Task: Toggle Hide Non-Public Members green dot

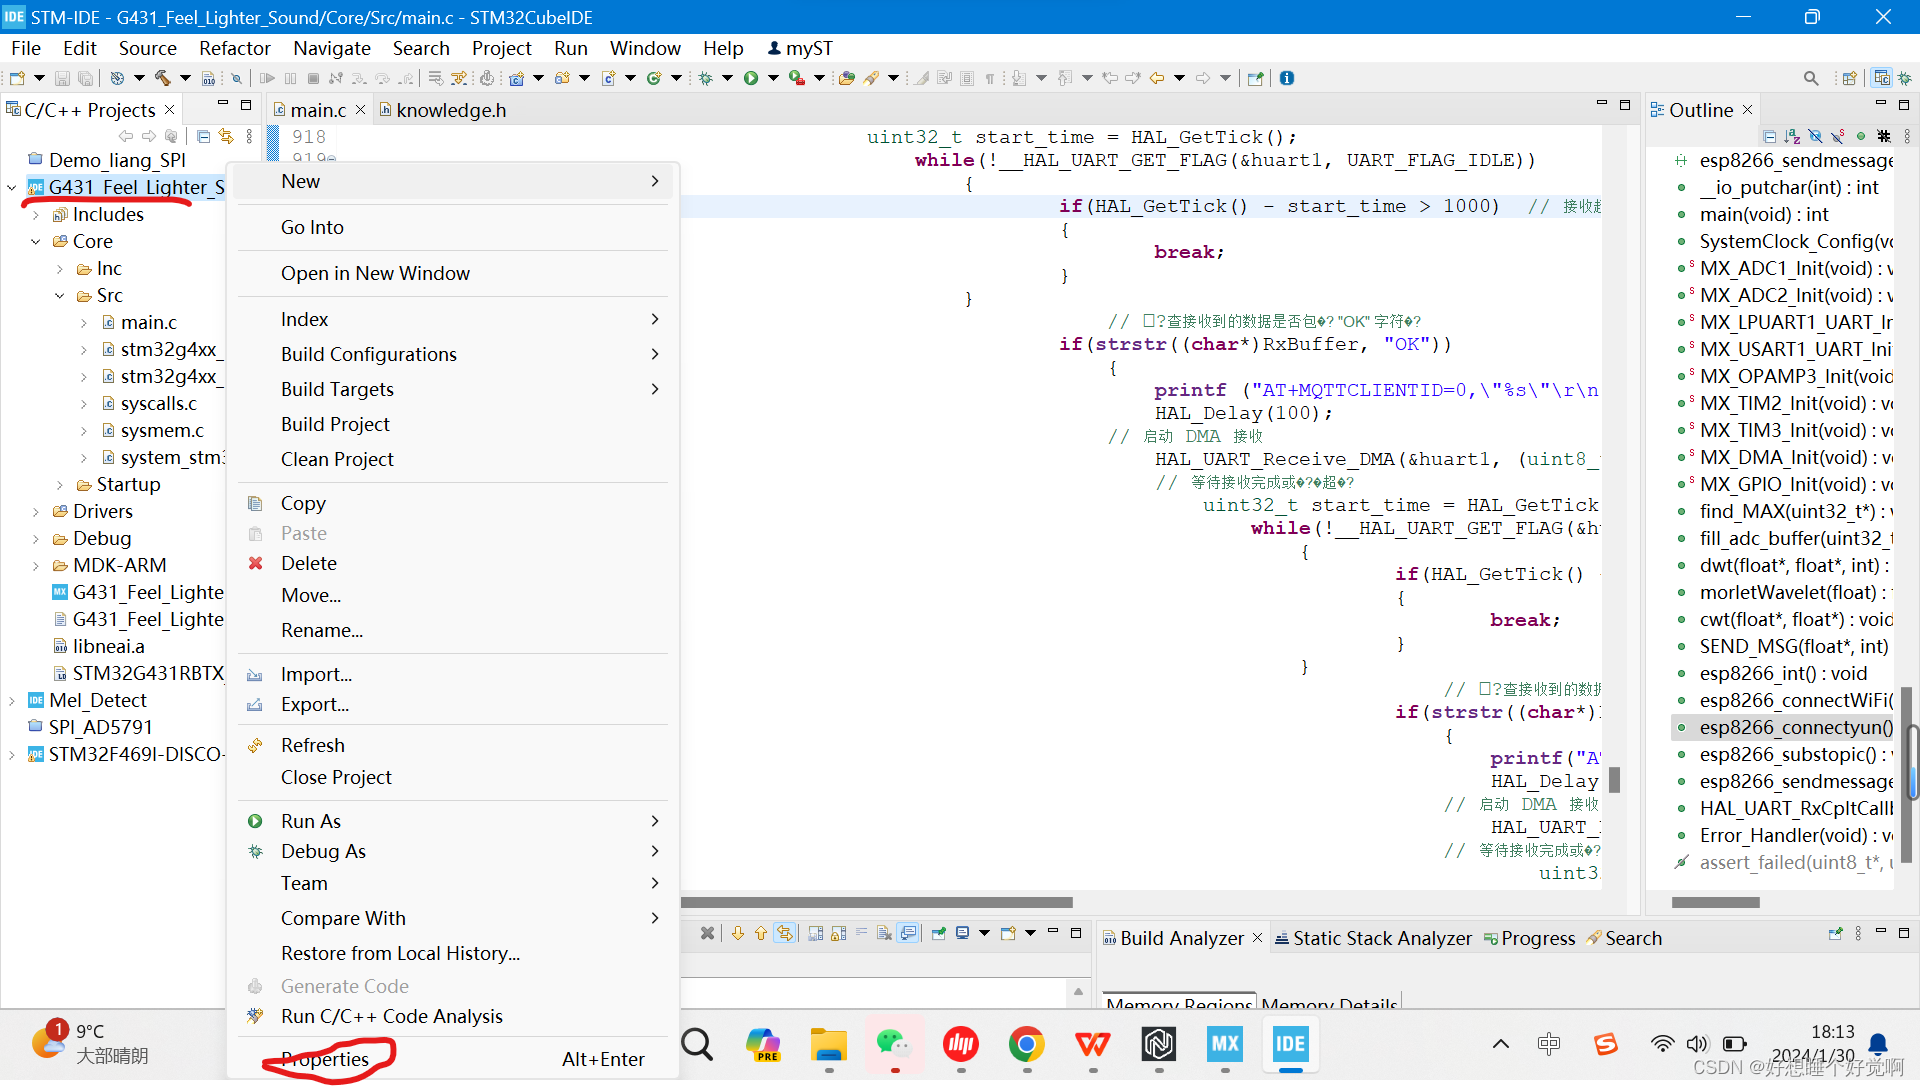Action: [x=1861, y=136]
